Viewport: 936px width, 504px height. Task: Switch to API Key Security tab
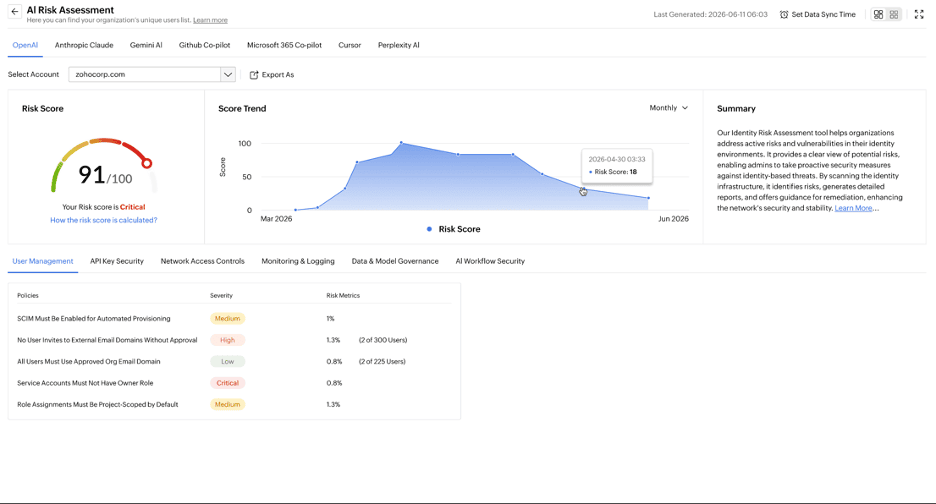[117, 262]
